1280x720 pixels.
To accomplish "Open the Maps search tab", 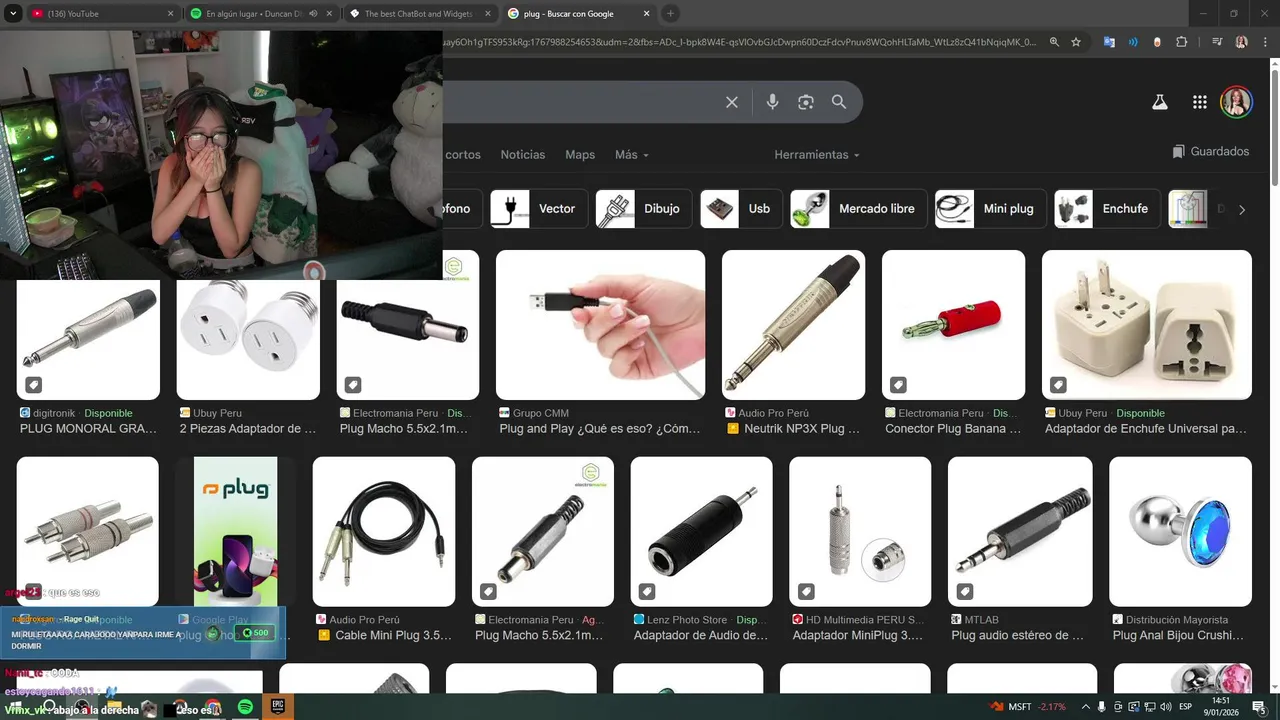I will [580, 155].
